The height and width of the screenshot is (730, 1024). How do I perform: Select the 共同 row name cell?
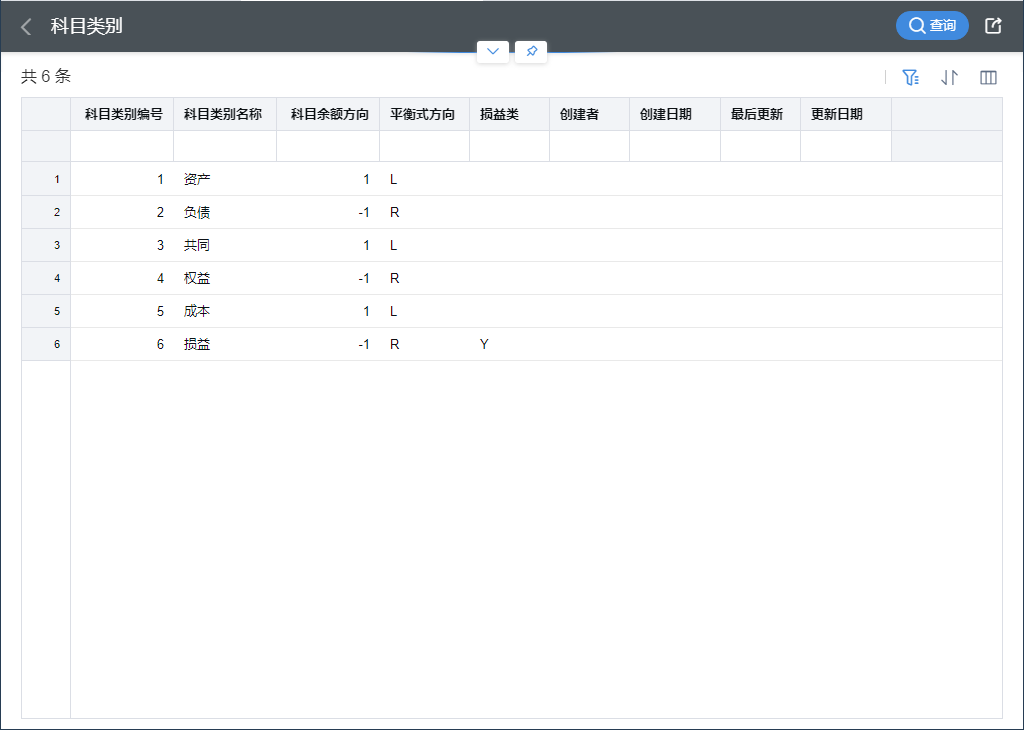[225, 245]
